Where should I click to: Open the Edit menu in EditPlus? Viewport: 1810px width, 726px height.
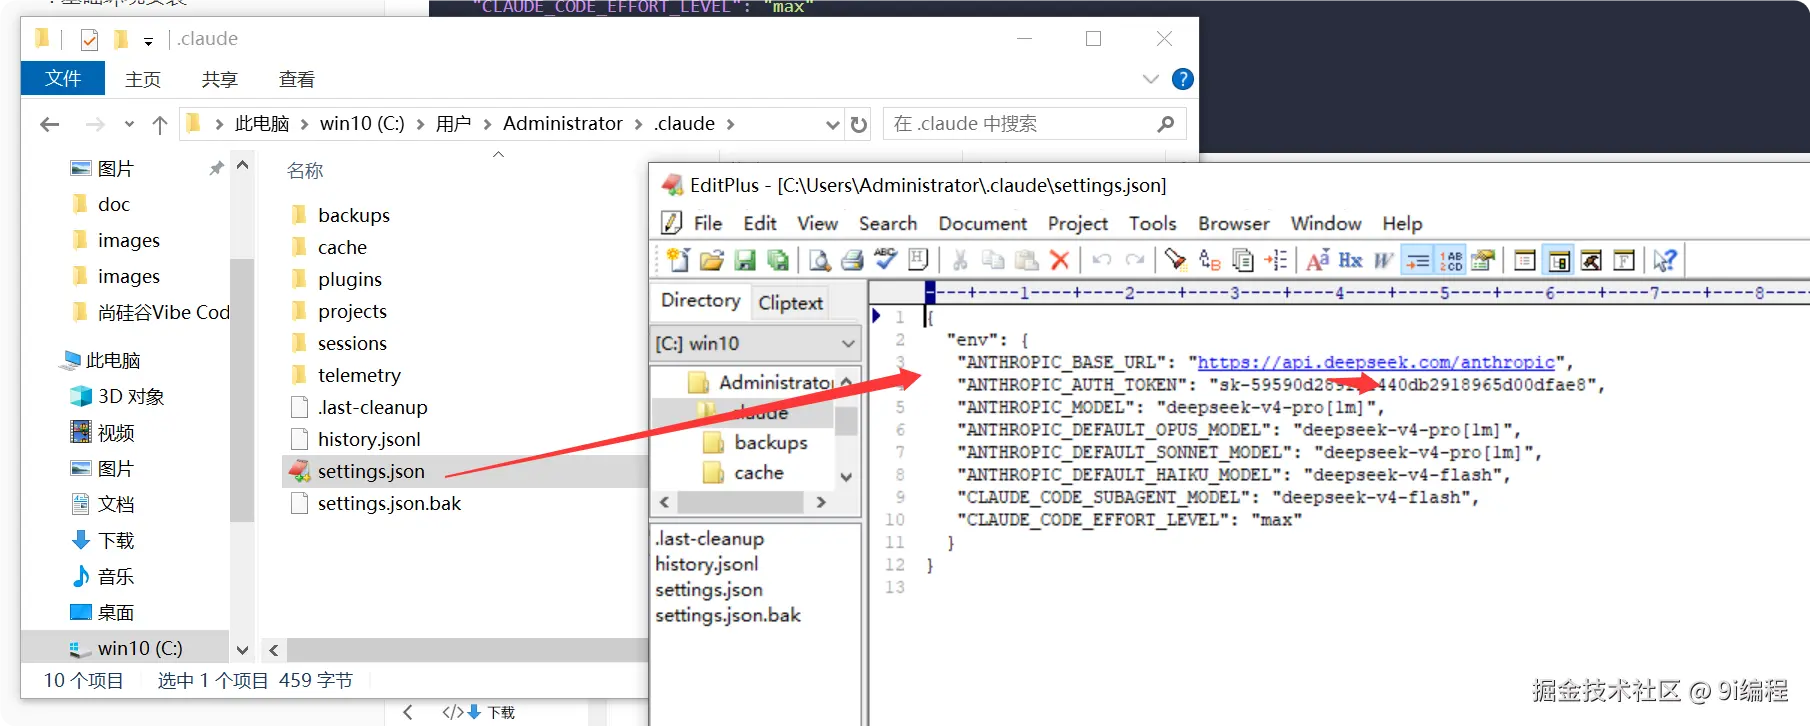(x=760, y=223)
